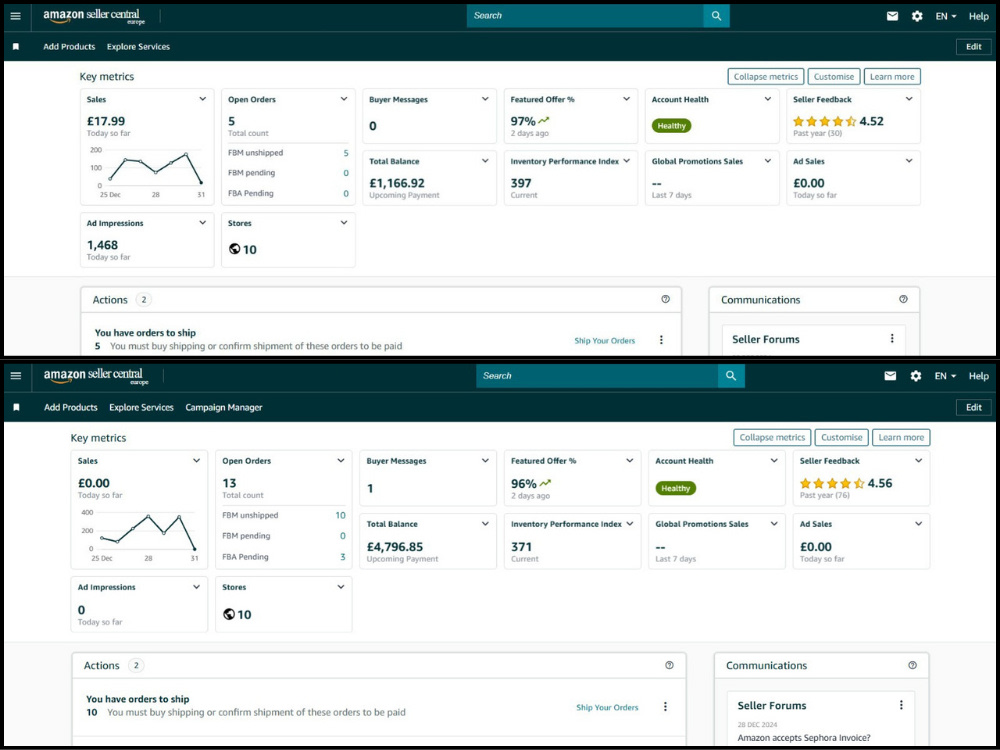The width and height of the screenshot is (1000, 750).
Task: Open the three-dot menu beside Ship Your Orders, lower dashboard
Action: pyautogui.click(x=665, y=707)
